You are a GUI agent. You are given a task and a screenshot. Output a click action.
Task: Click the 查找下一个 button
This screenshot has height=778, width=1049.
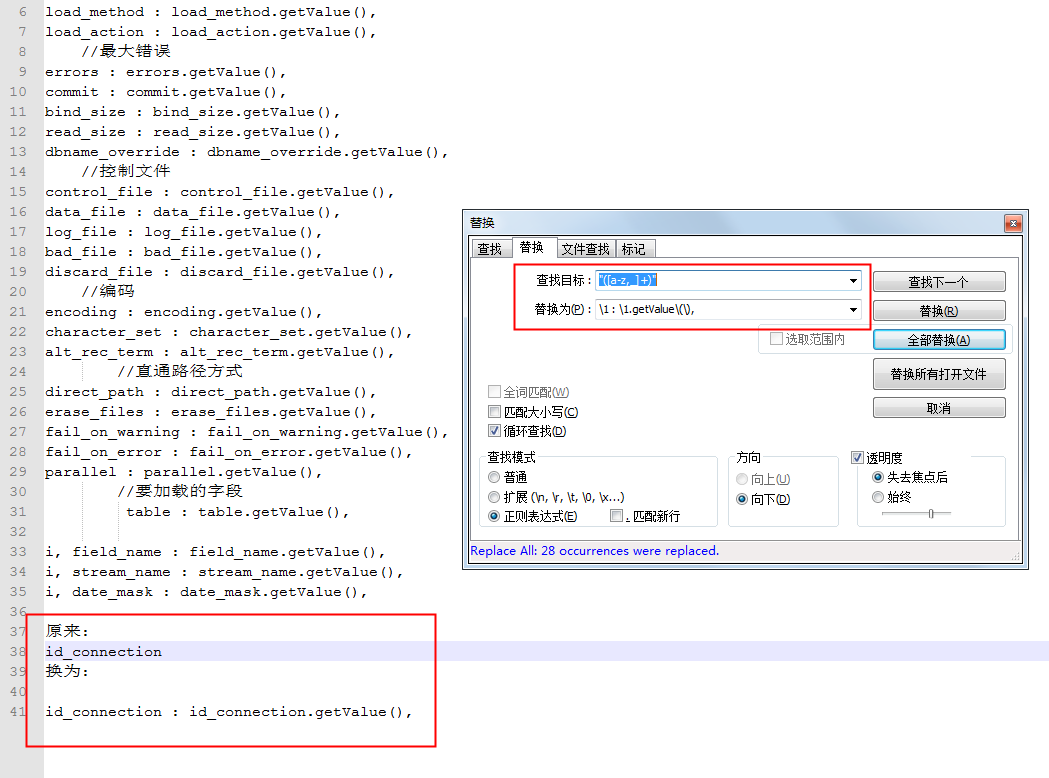pos(939,282)
